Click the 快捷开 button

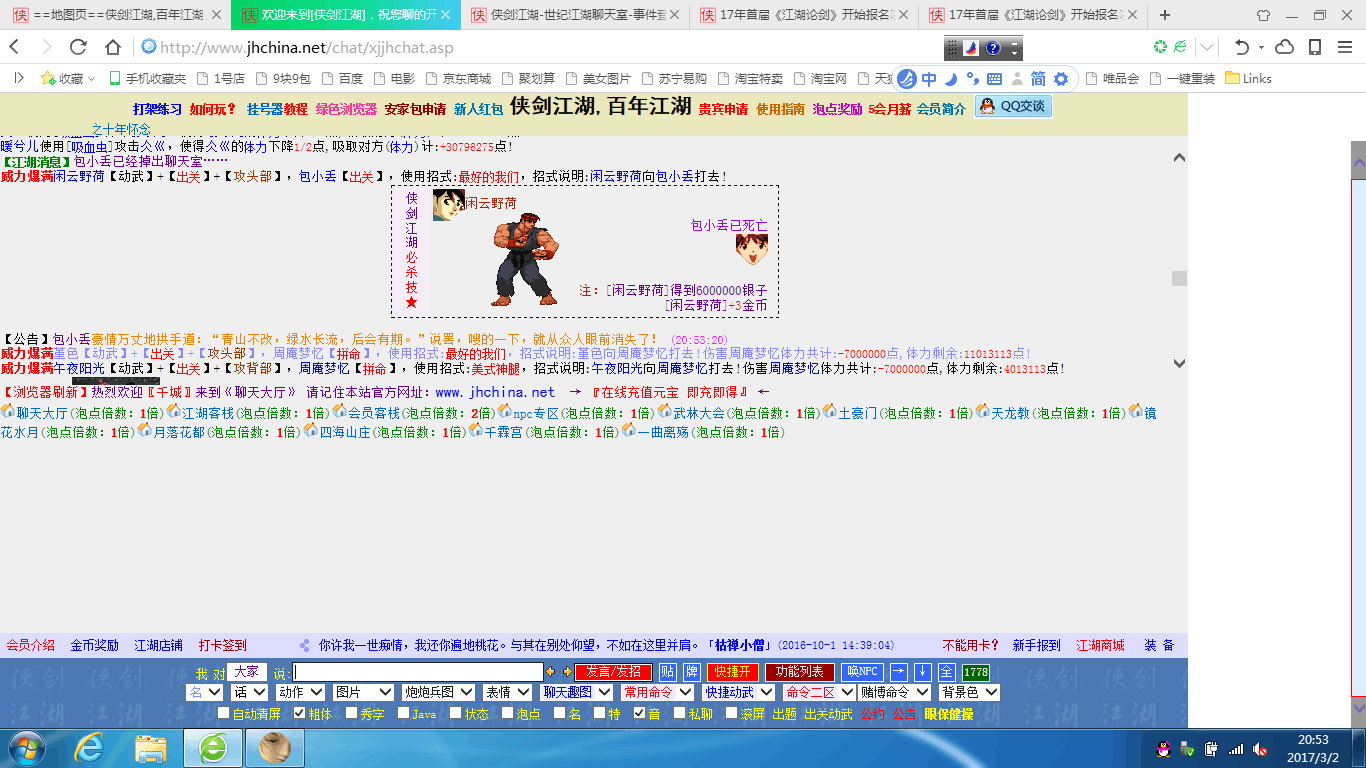[733, 672]
